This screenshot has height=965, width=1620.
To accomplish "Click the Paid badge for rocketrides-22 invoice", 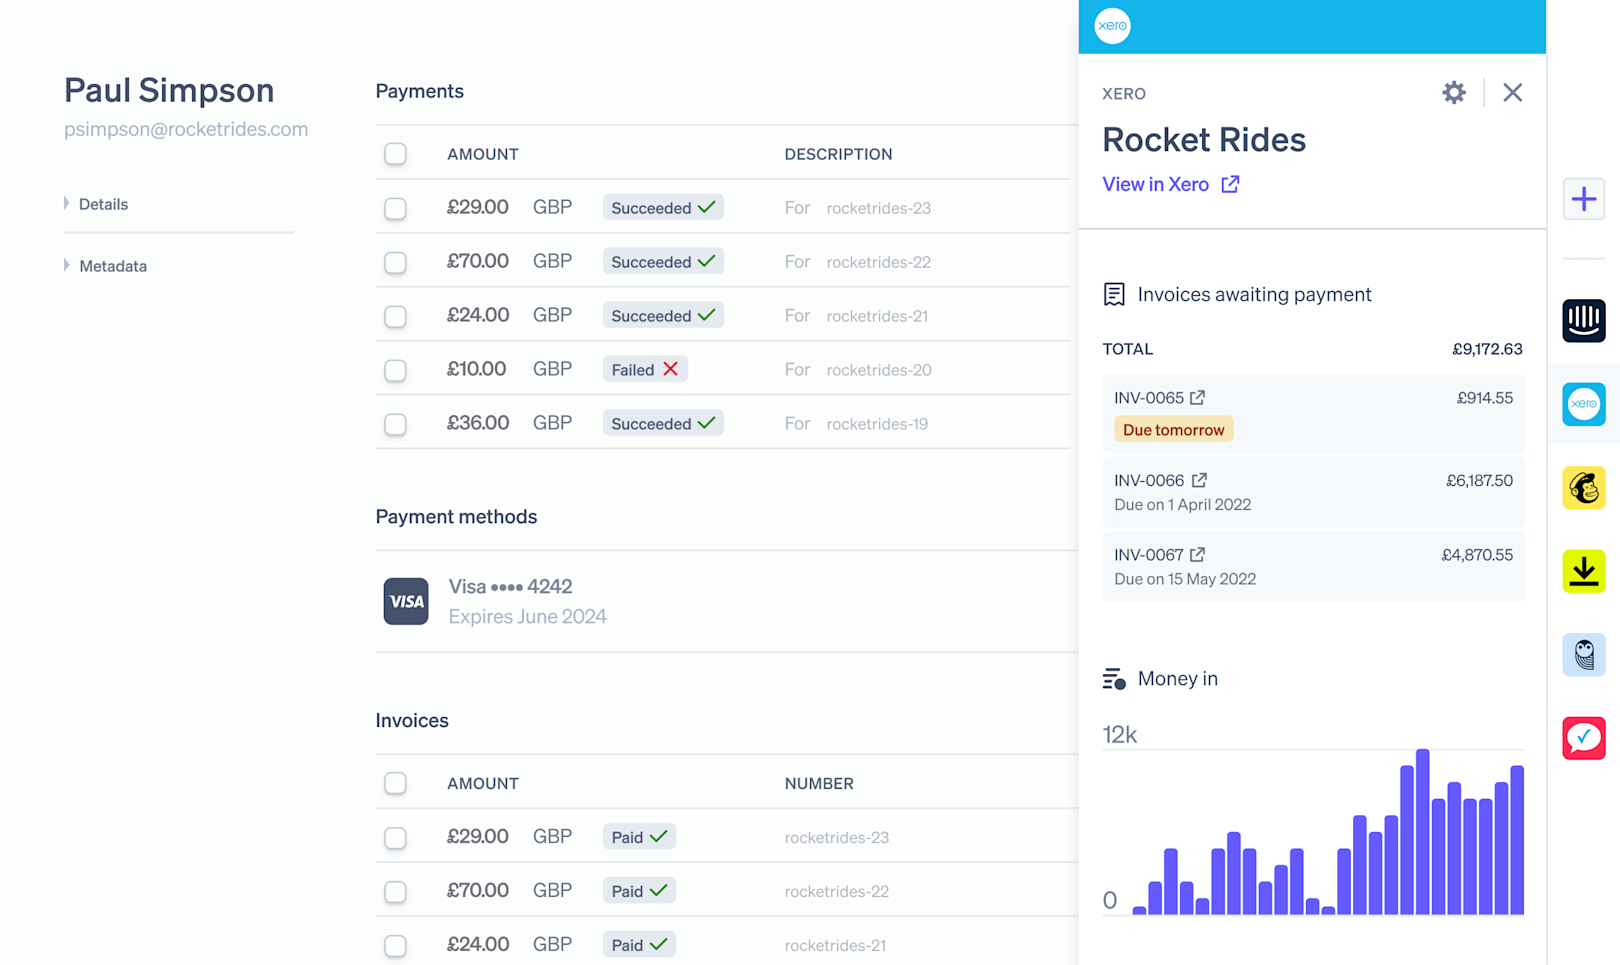I will [x=639, y=891].
